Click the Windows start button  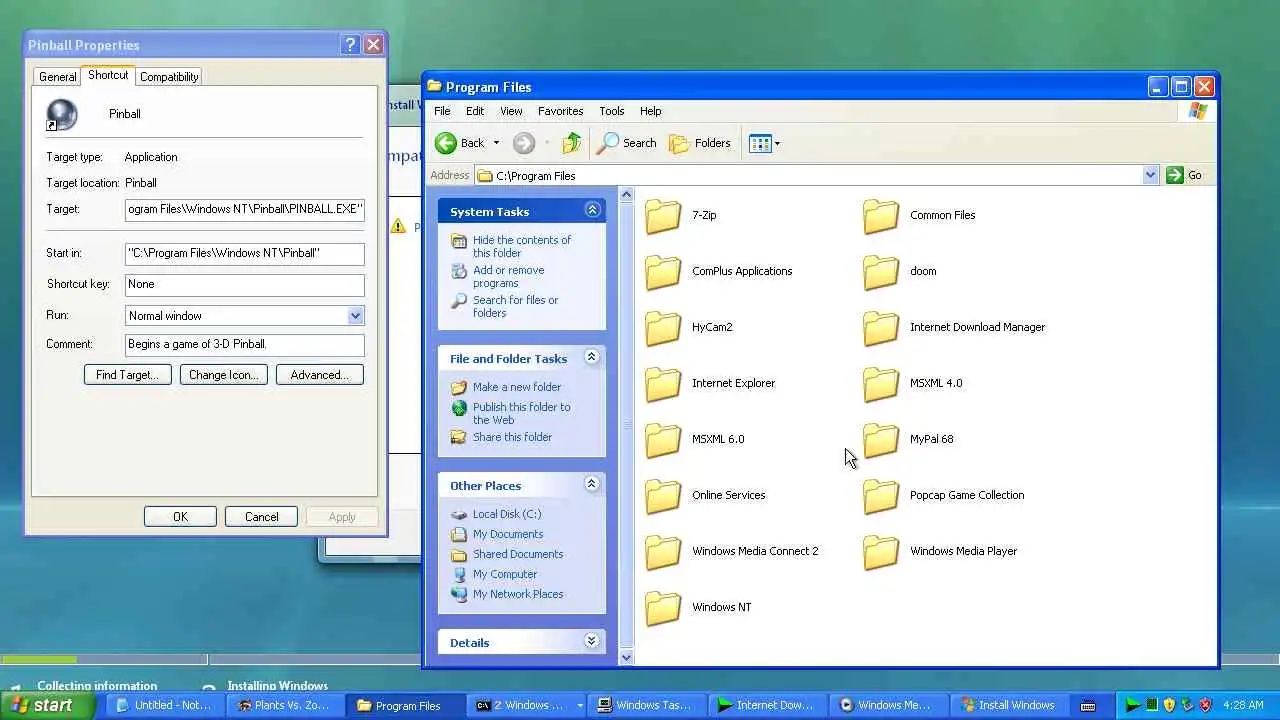(49, 705)
